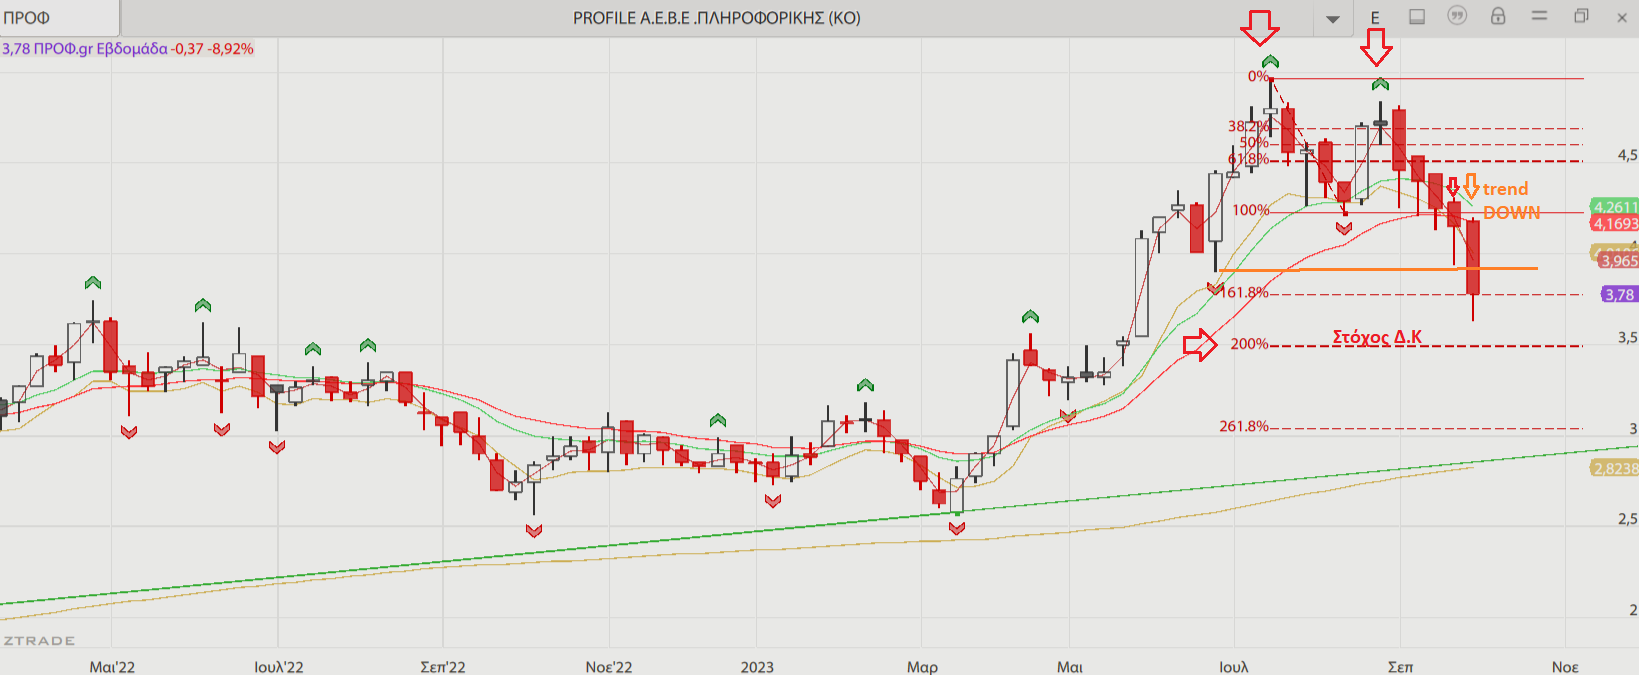Select the 3,965 price tag

point(1618,261)
